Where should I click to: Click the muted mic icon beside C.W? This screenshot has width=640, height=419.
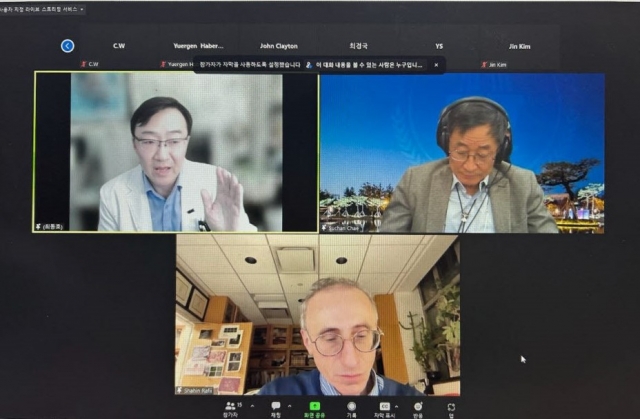pyautogui.click(x=84, y=64)
